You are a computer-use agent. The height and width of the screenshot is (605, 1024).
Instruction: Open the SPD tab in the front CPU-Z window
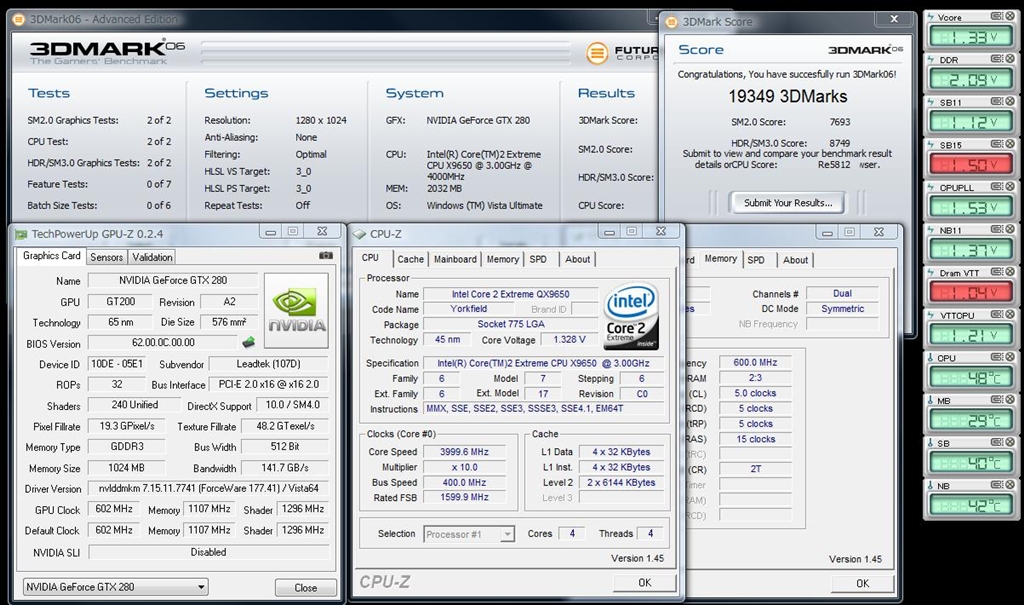tap(538, 259)
